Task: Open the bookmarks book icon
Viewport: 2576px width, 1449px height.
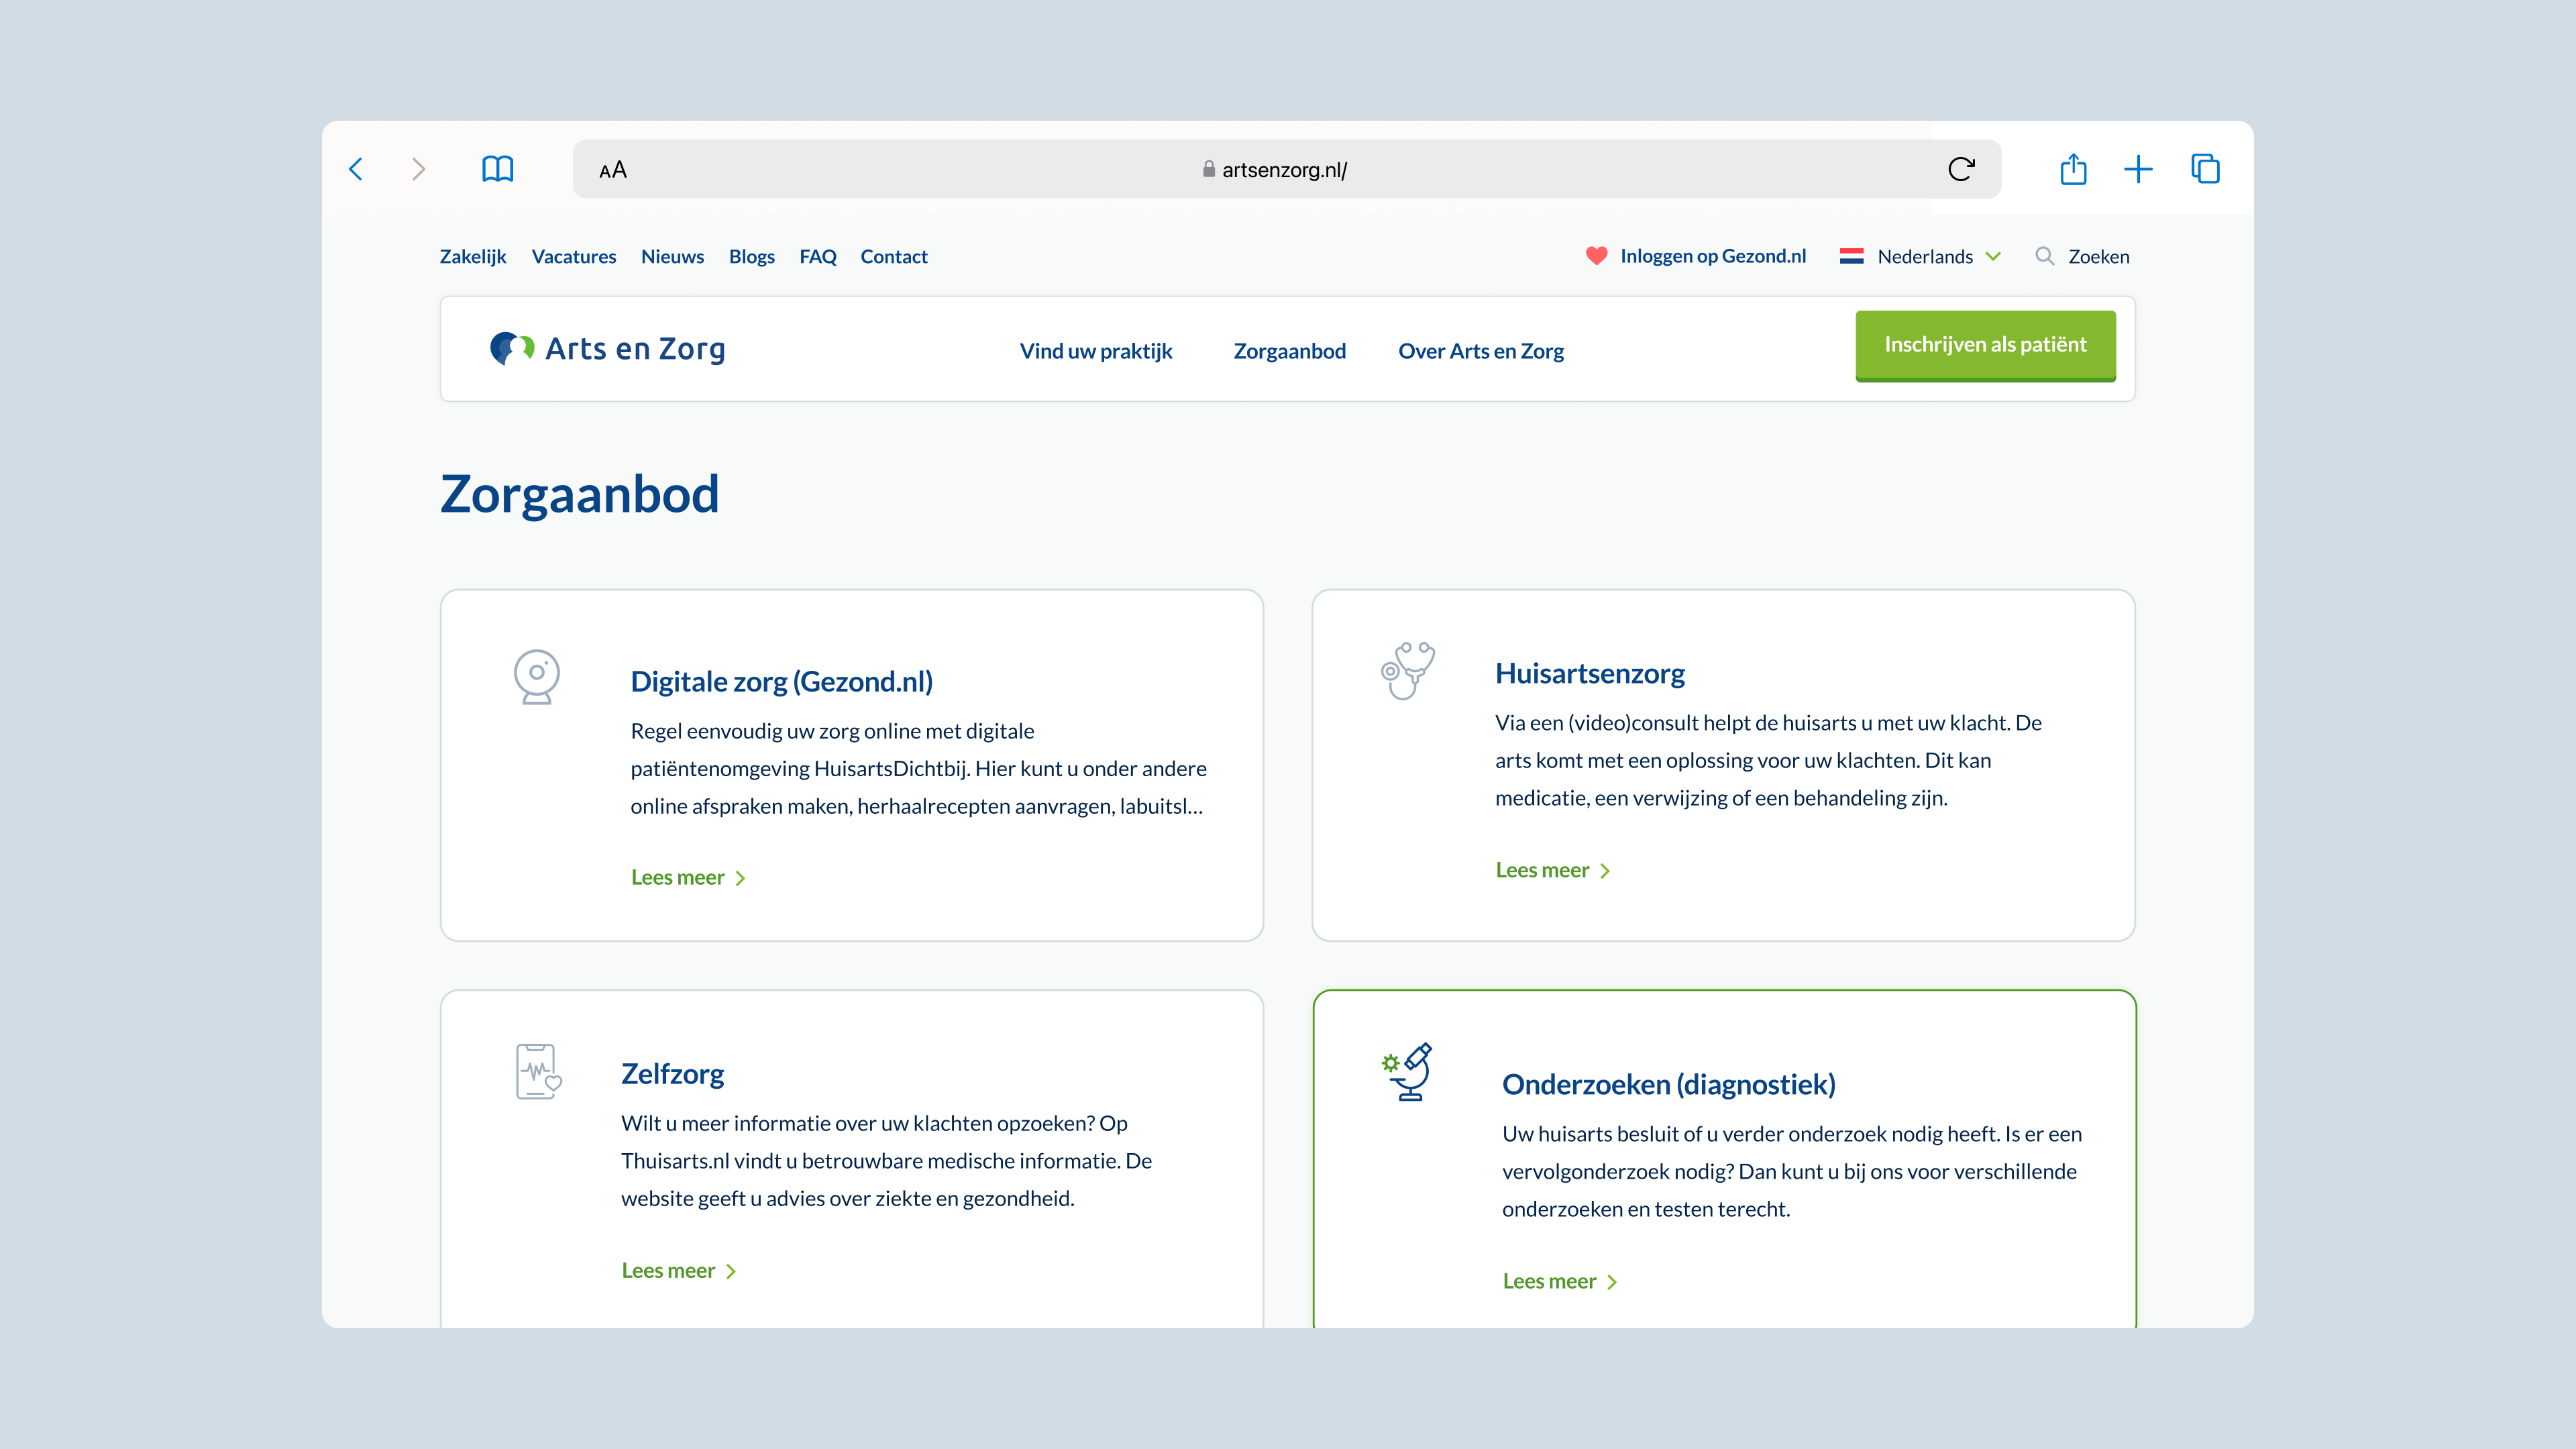Action: [497, 169]
